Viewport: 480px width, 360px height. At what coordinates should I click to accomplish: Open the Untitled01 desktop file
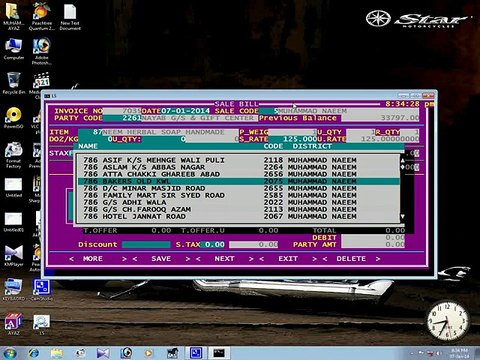click(14, 222)
